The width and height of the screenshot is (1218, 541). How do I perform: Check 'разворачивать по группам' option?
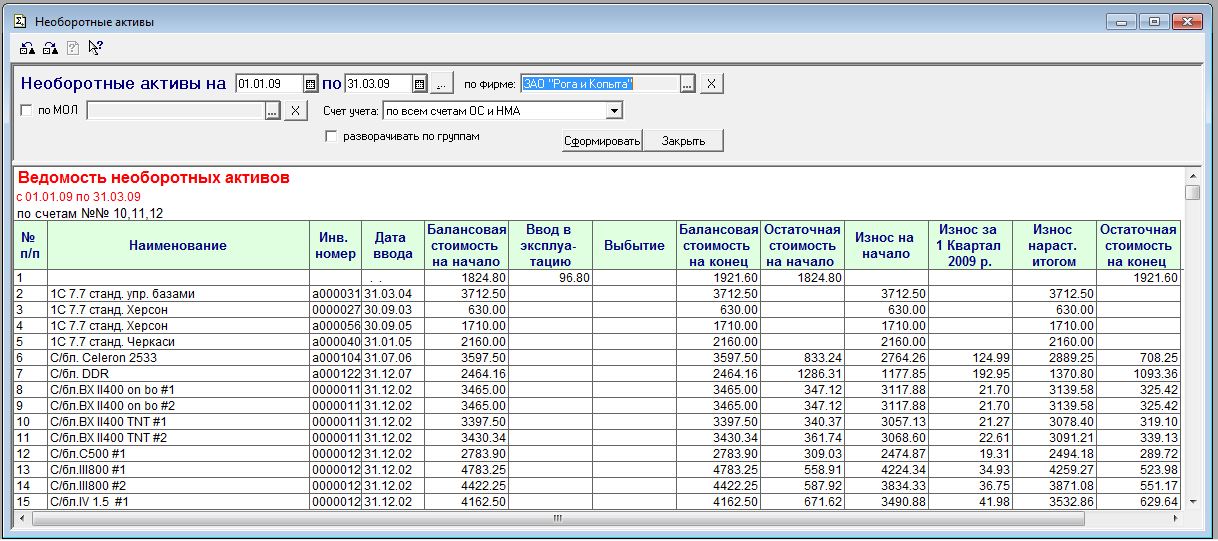[x=331, y=136]
